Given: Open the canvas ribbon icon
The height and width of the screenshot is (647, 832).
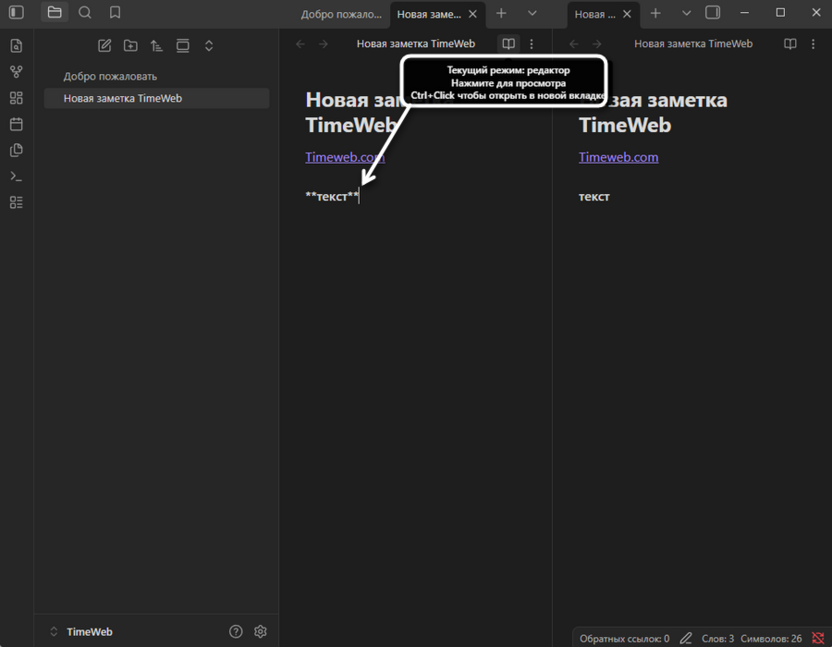Looking at the screenshot, I should (16, 98).
